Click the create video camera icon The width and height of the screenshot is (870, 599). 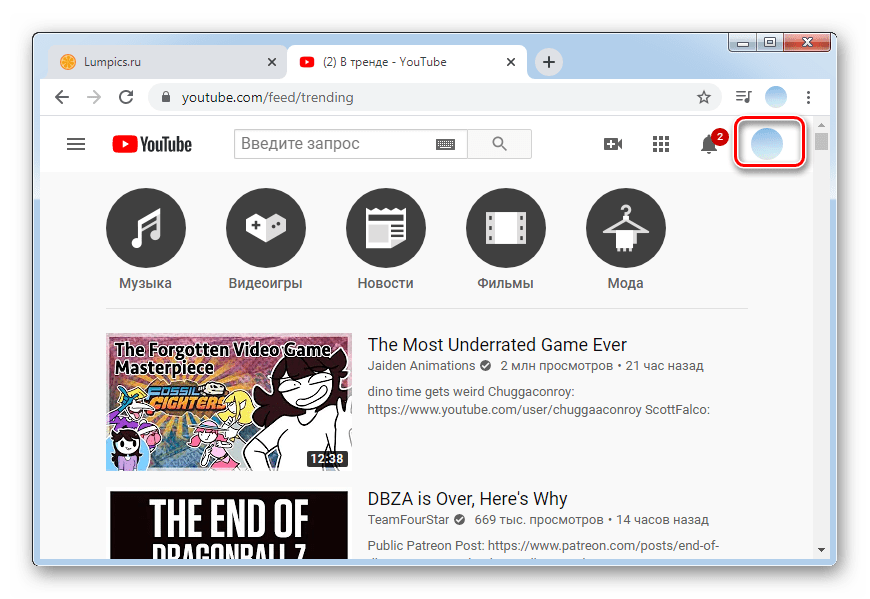coord(613,144)
